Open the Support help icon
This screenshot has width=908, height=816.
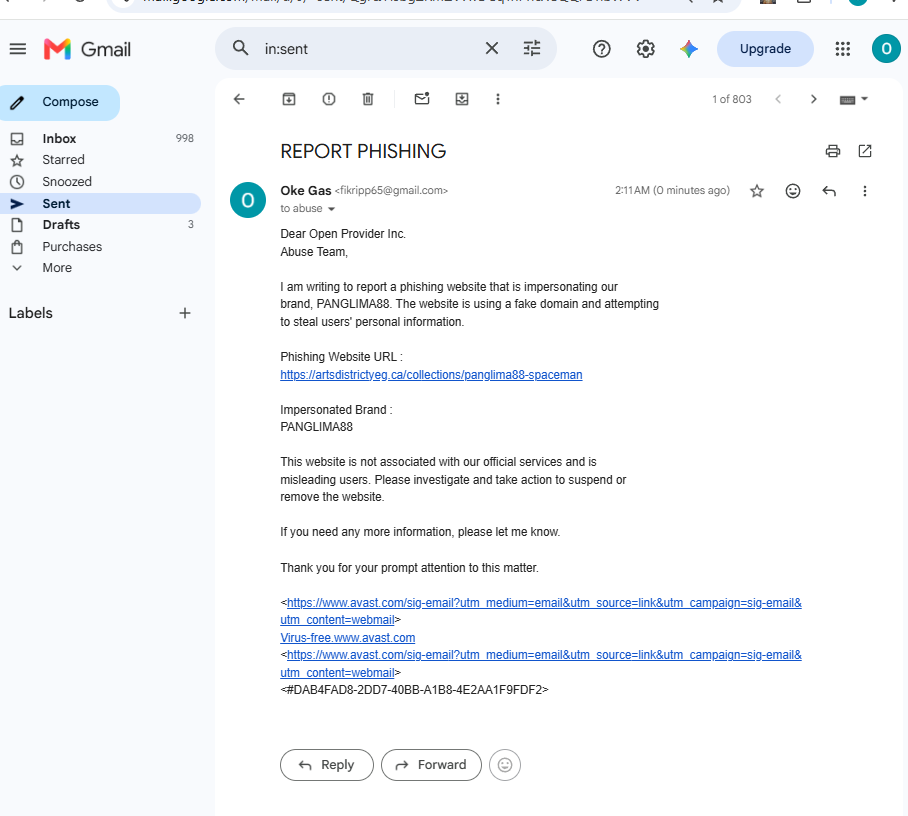click(602, 49)
